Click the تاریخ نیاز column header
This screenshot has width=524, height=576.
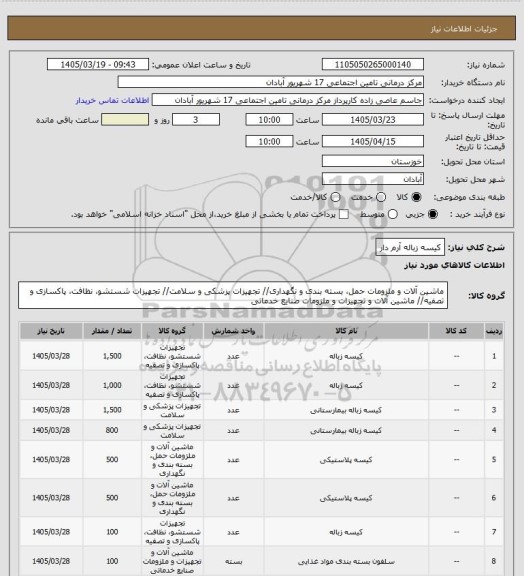tap(51, 331)
